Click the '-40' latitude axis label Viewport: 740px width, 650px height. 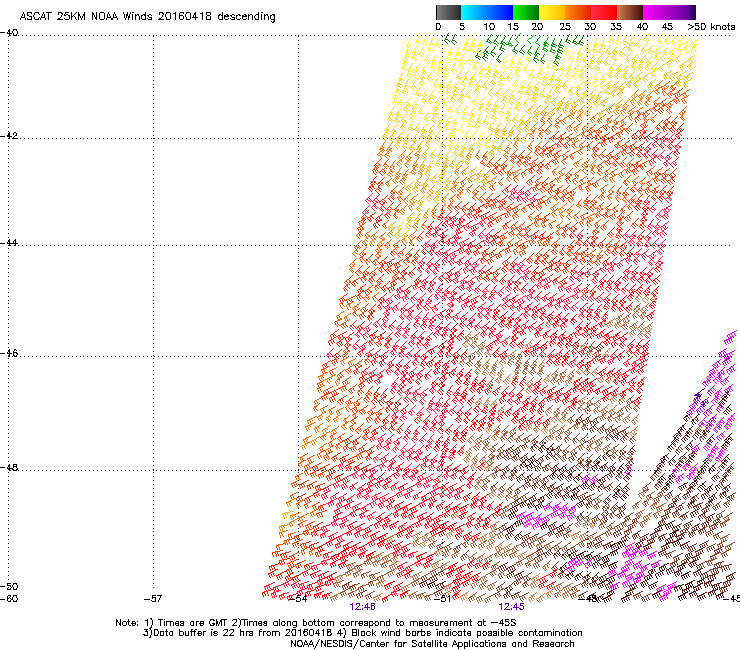coord(9,33)
